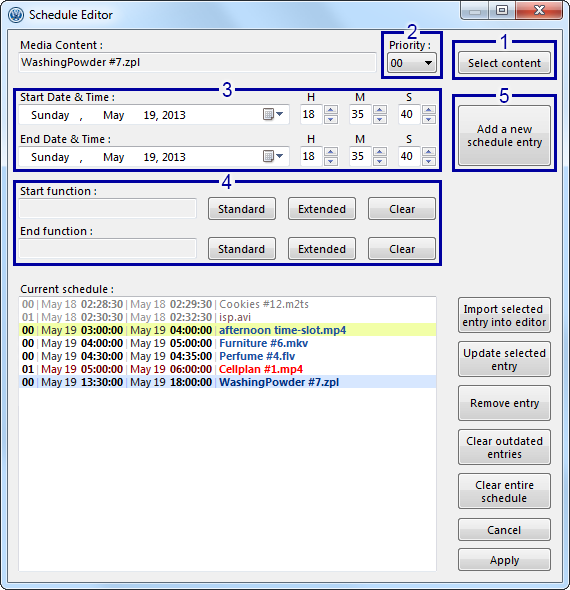Viewport: 570px width, 590px height.
Task: Decrease the start minute with down arrow
Action: (380, 119)
